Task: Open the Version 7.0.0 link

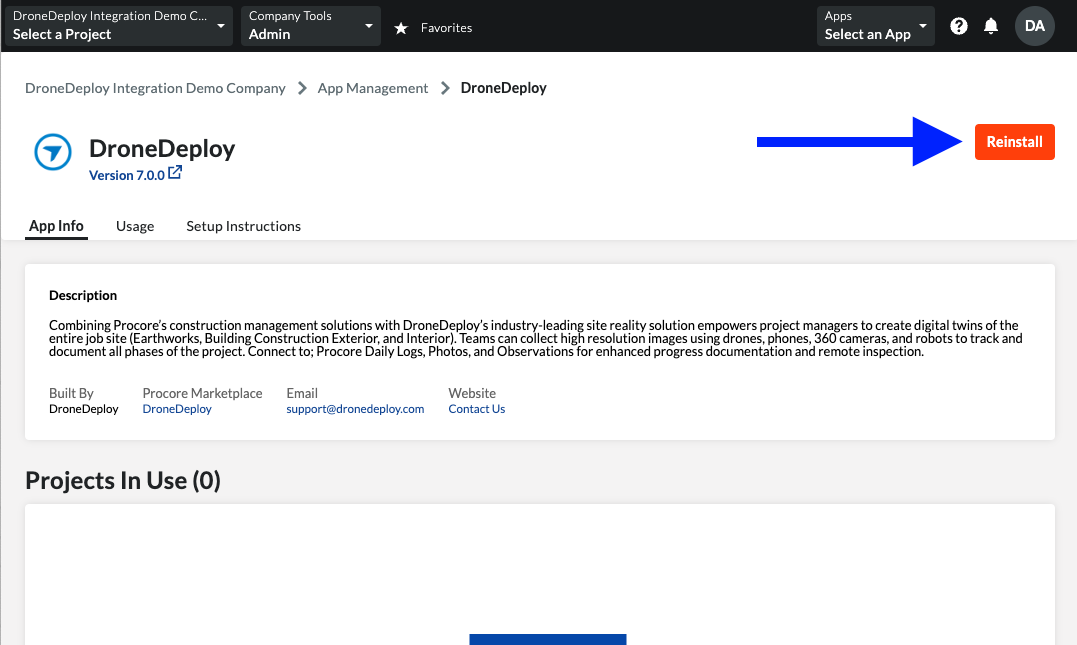Action: [x=127, y=175]
